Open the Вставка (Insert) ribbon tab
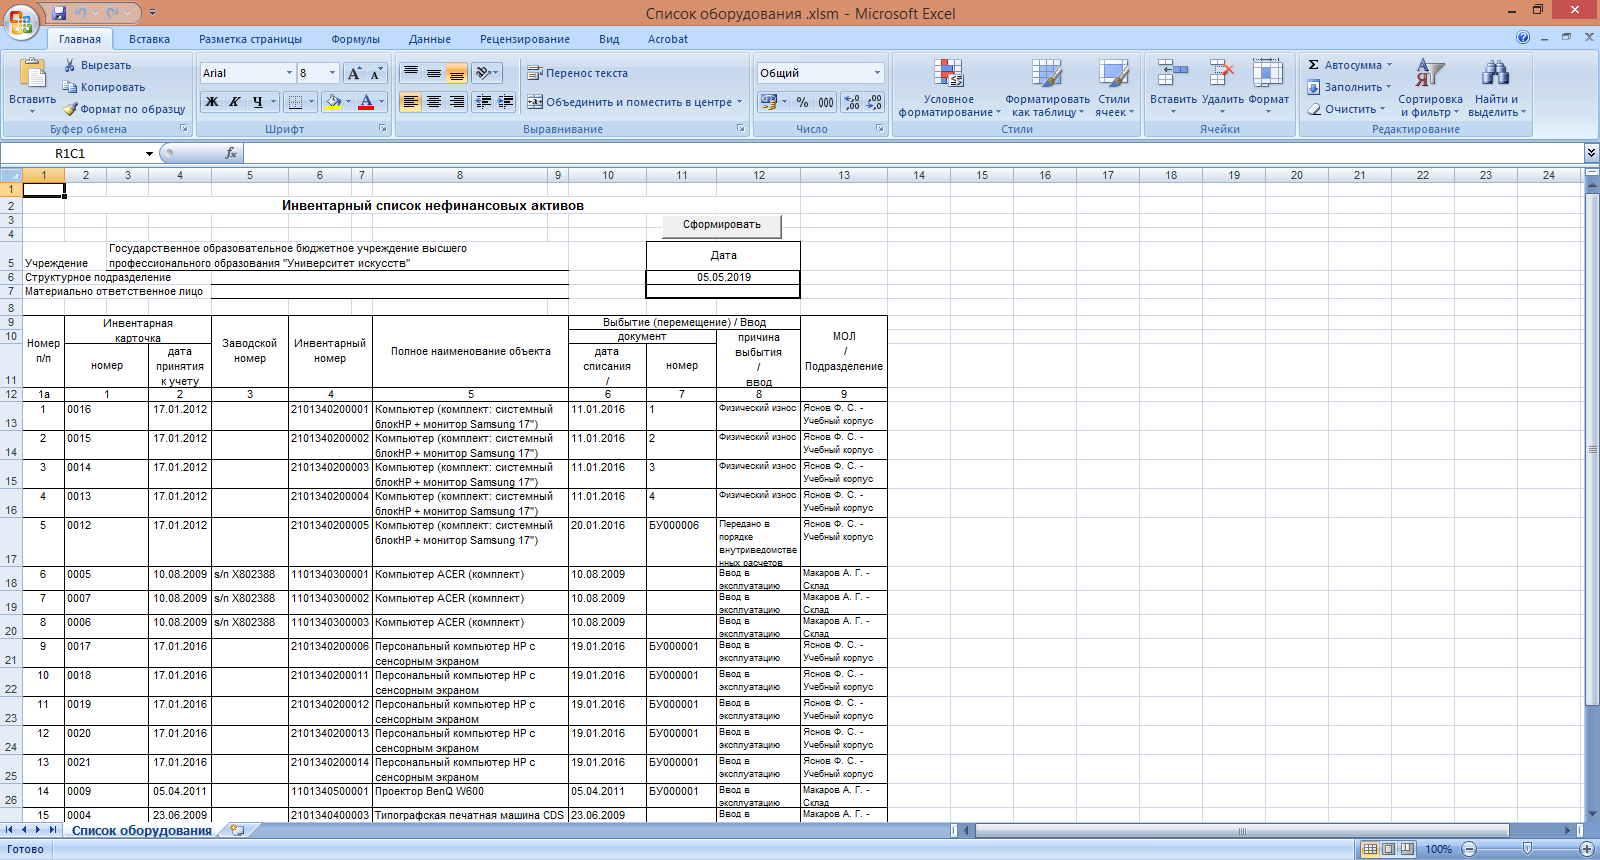 coord(149,39)
